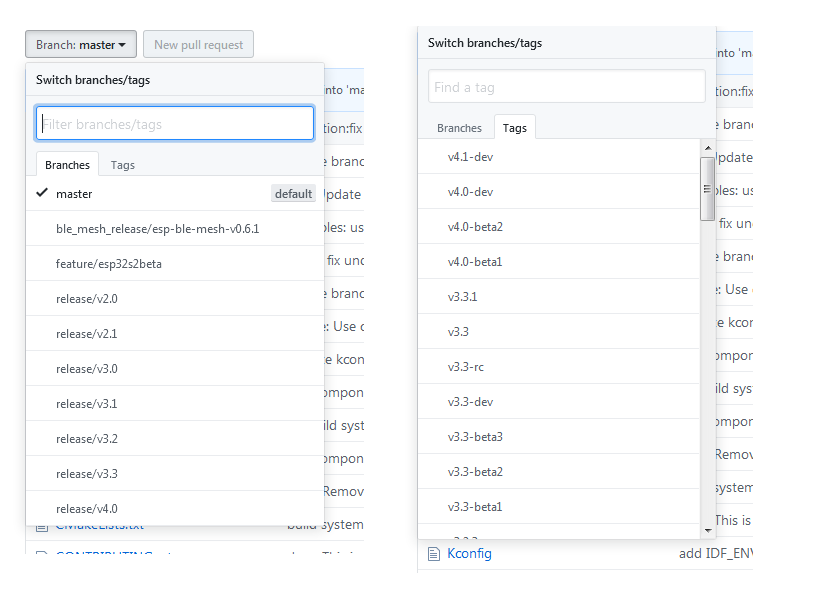Select branch release/v3.2
The height and width of the screenshot is (594, 815).
pos(175,439)
